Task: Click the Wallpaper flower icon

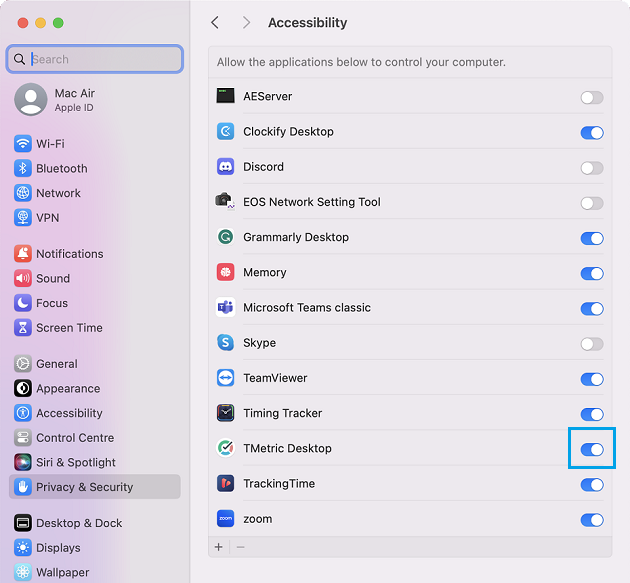Action: point(23,572)
